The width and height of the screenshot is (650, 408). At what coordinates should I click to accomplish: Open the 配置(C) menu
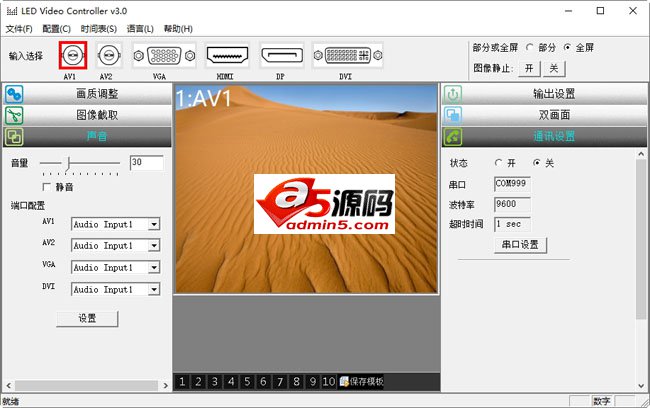click(56, 29)
